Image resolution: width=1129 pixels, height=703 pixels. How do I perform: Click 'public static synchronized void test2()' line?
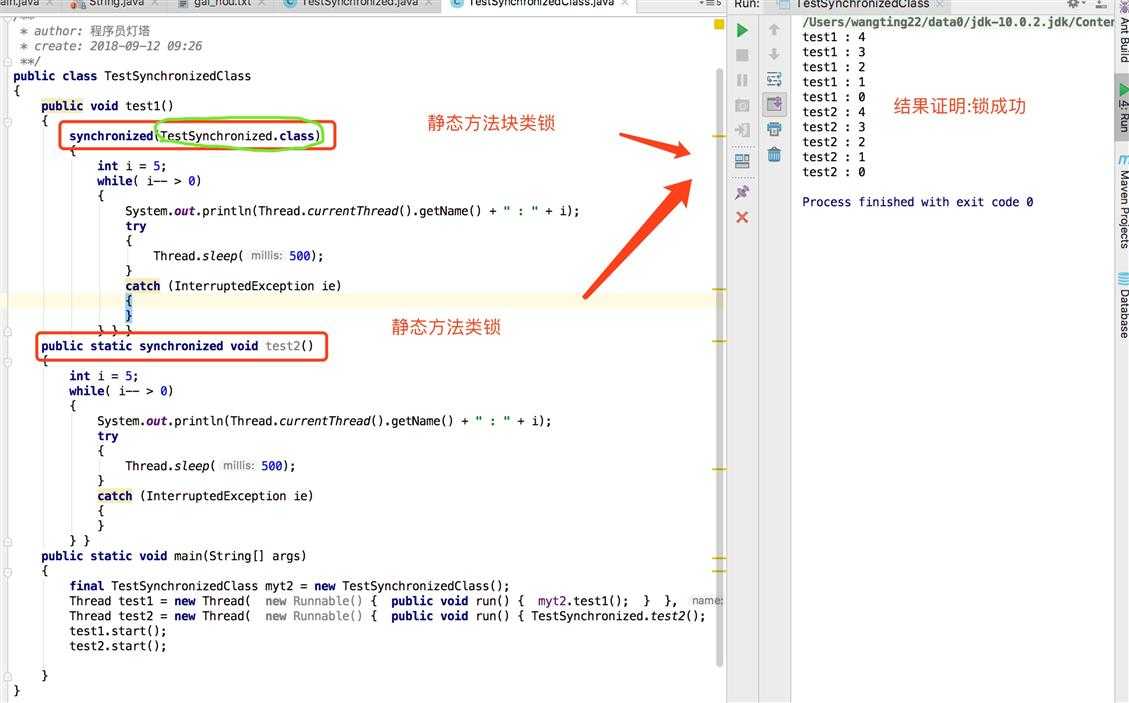(177, 346)
